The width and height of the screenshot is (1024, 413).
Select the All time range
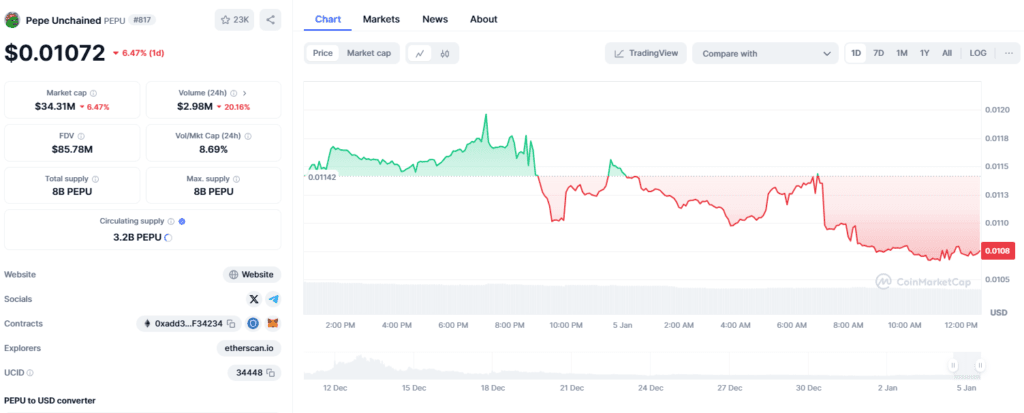tap(947, 54)
